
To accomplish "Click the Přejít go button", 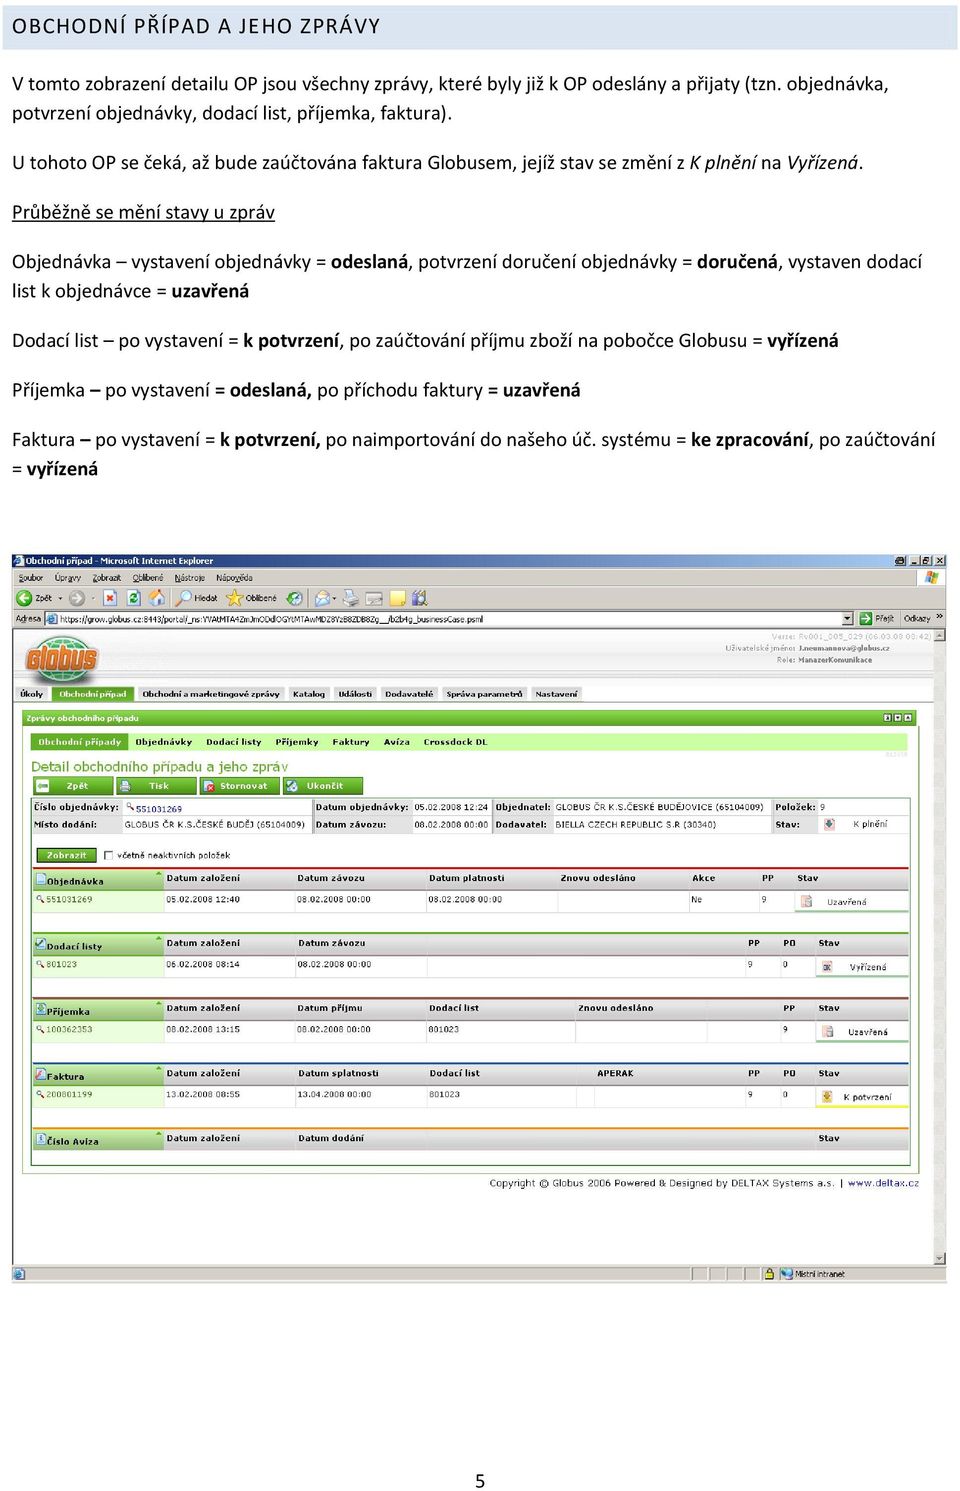I will [878, 619].
